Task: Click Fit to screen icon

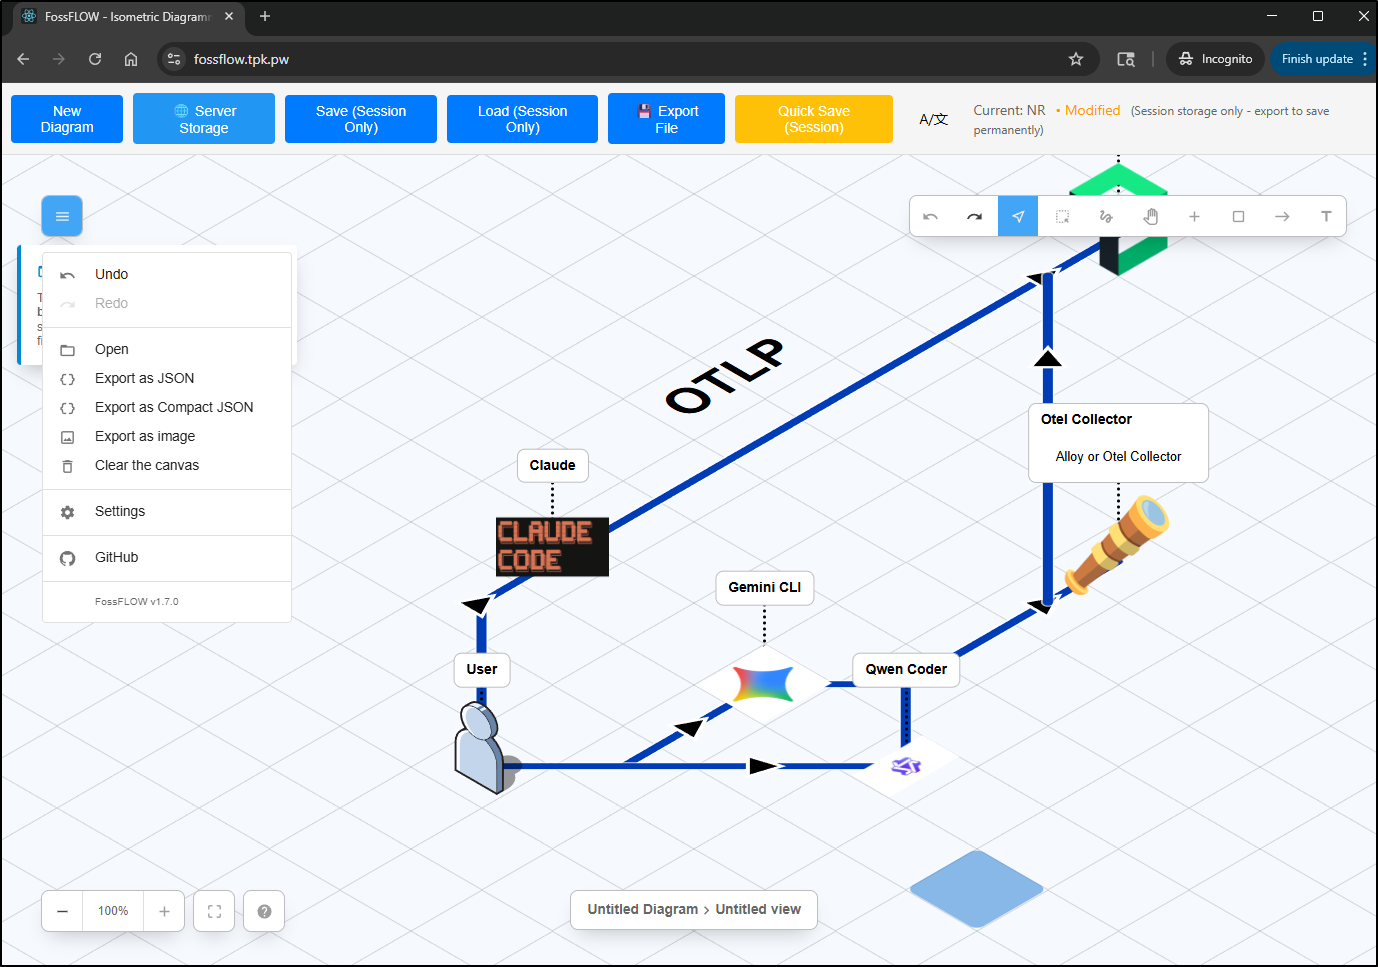Action: click(x=214, y=911)
